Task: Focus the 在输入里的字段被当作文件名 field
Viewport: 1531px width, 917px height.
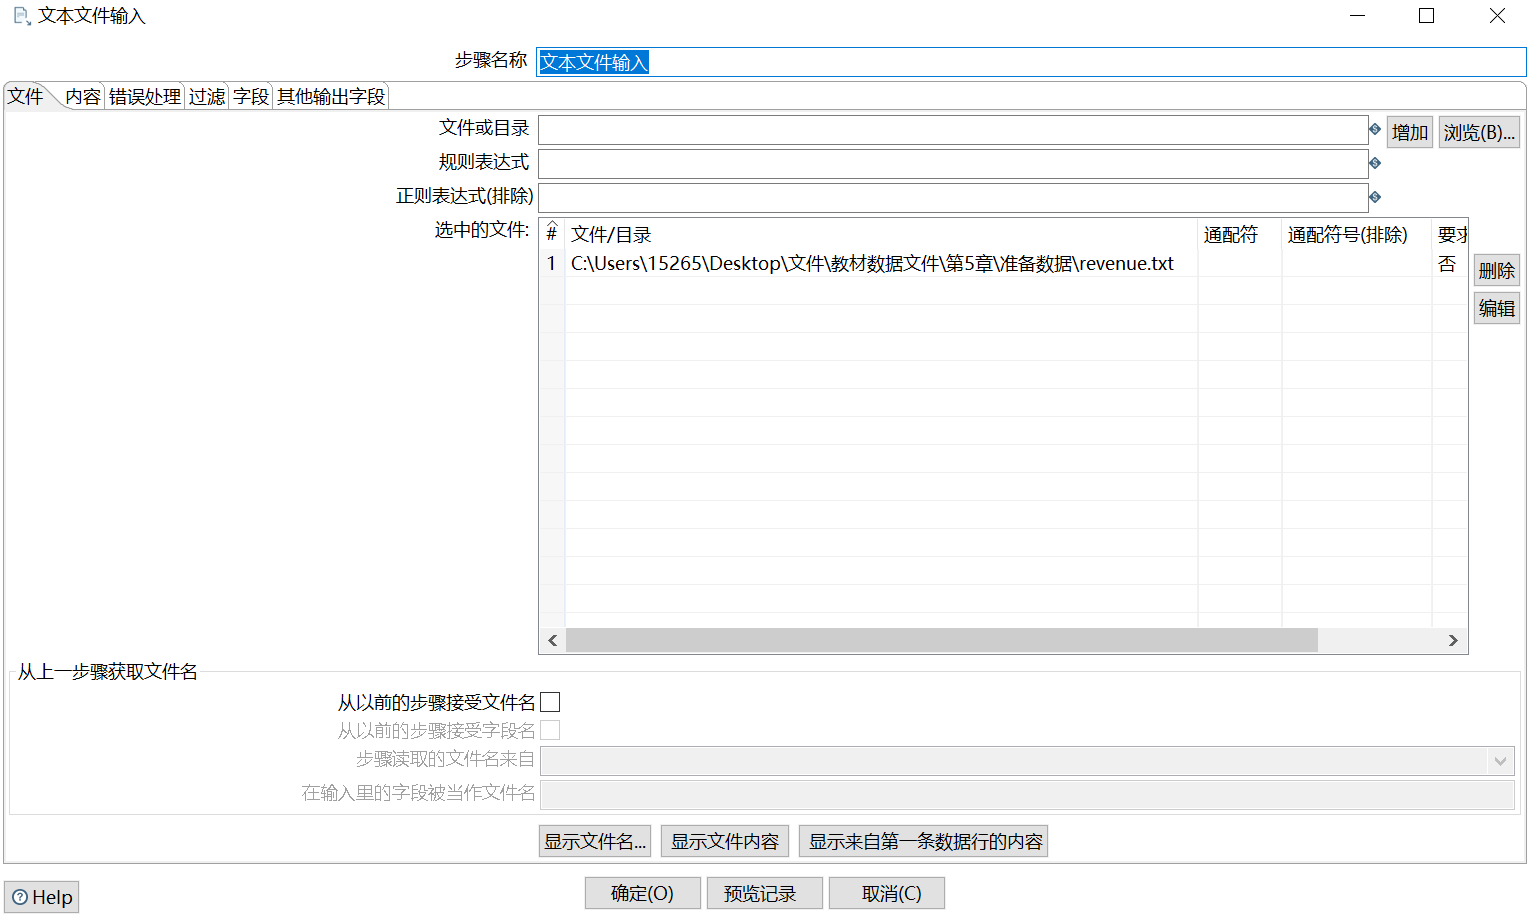Action: pyautogui.click(x=1027, y=795)
